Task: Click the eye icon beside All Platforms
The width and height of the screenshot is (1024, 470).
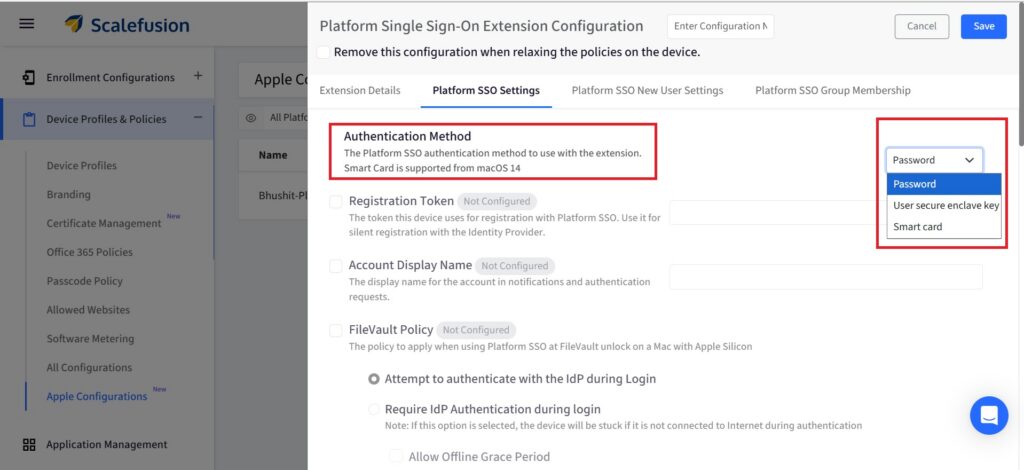Action: click(252, 118)
